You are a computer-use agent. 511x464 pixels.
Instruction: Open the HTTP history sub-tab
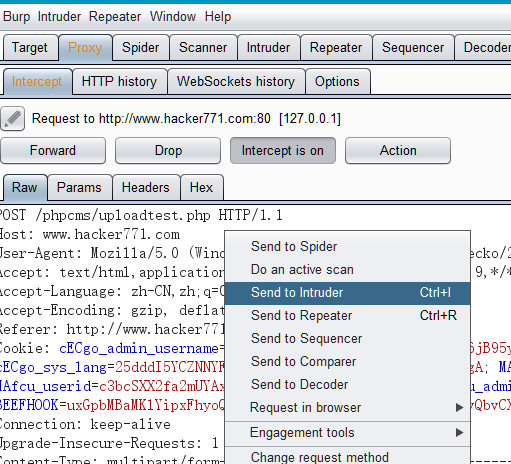click(119, 82)
